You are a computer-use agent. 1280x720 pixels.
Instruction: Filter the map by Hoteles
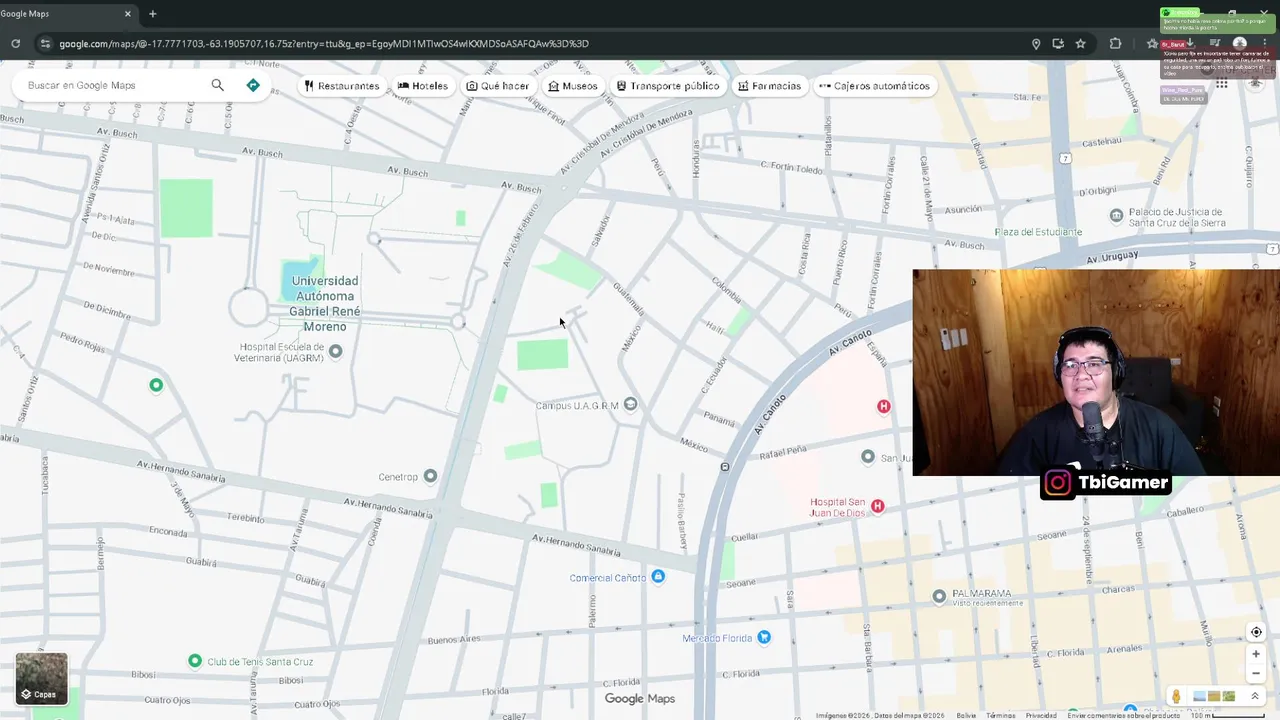click(x=423, y=86)
